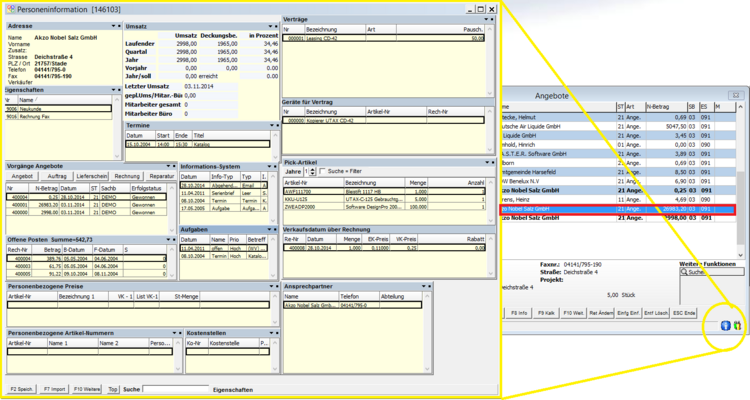Click the Personeninformation window title icon
750x400 pixels.
pyautogui.click(x=10, y=7)
